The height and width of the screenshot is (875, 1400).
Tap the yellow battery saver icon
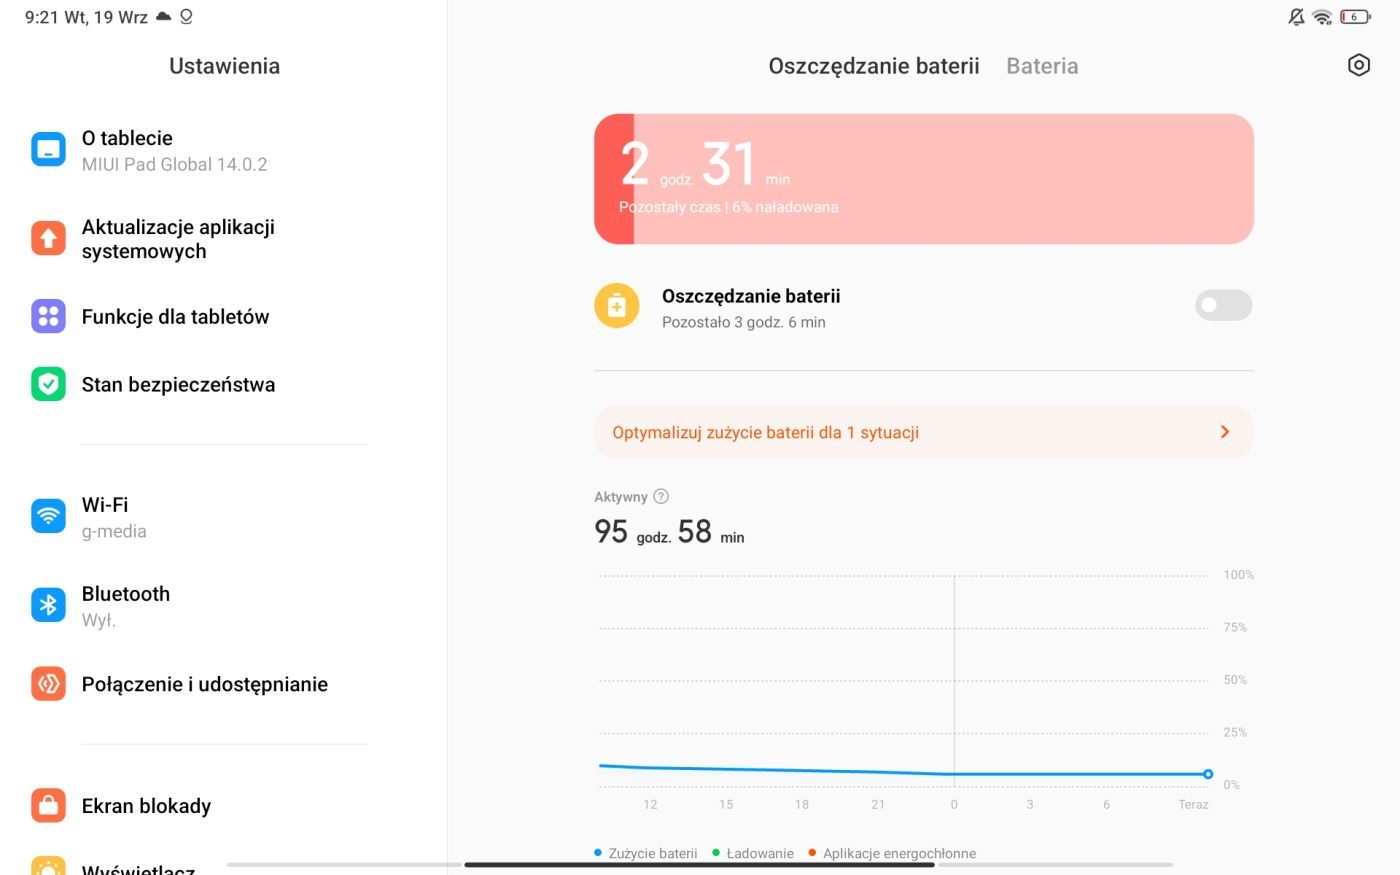point(617,306)
